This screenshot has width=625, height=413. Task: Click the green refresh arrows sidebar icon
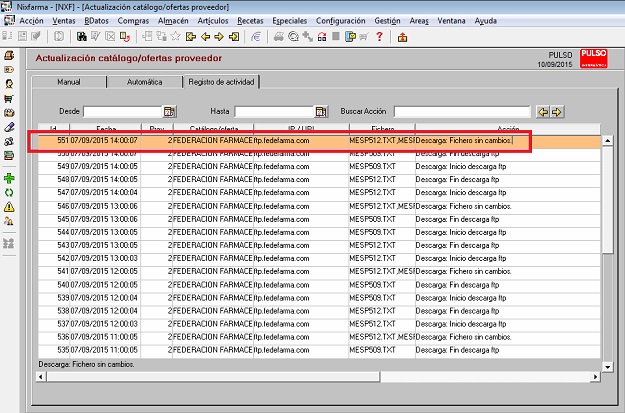pos(9,193)
